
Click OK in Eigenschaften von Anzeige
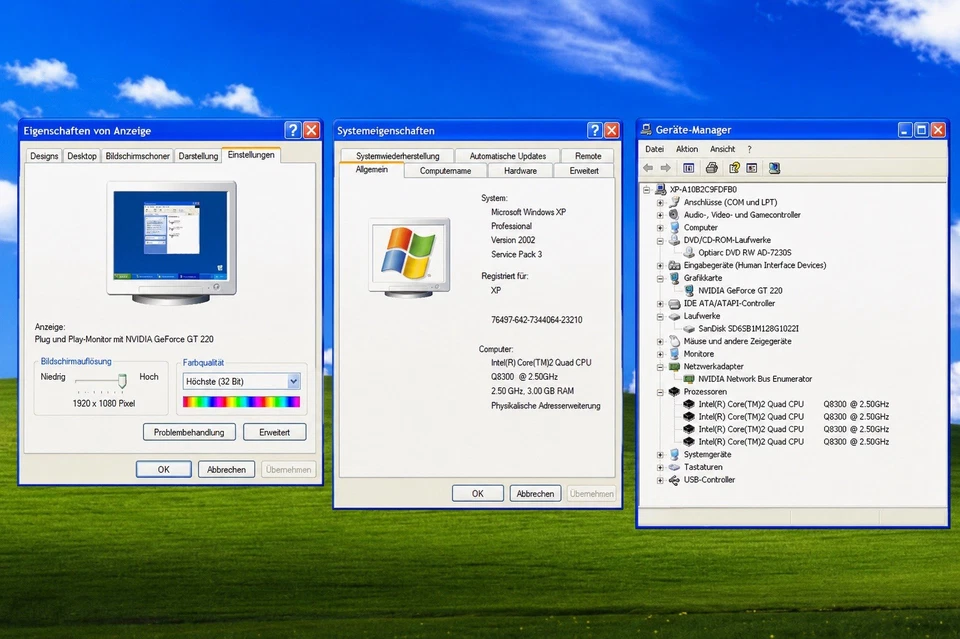point(163,469)
